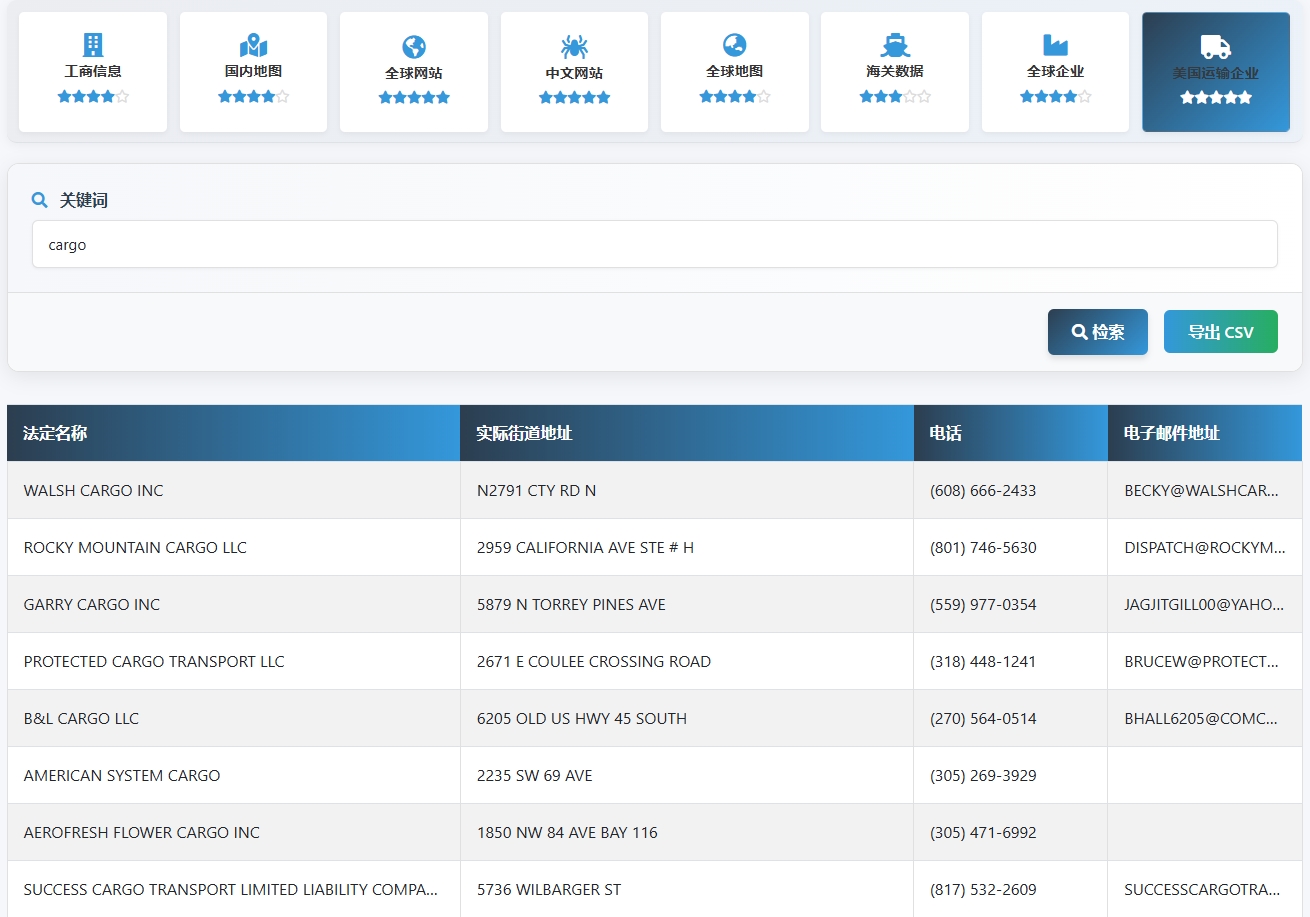
Task: Click the globe icon above 全球网站
Action: tap(414, 46)
